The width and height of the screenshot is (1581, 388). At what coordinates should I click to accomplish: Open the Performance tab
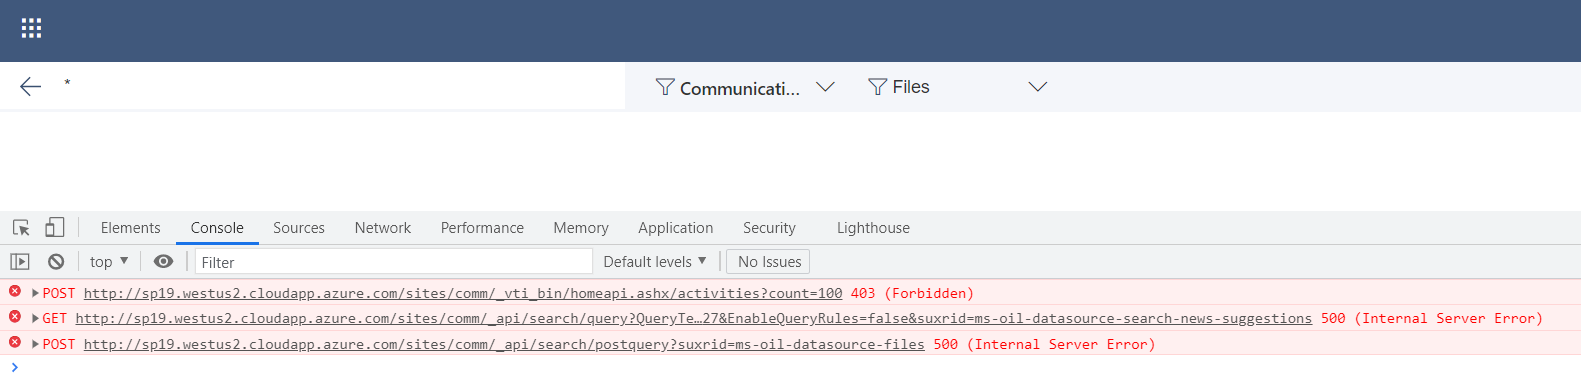pyautogui.click(x=482, y=228)
